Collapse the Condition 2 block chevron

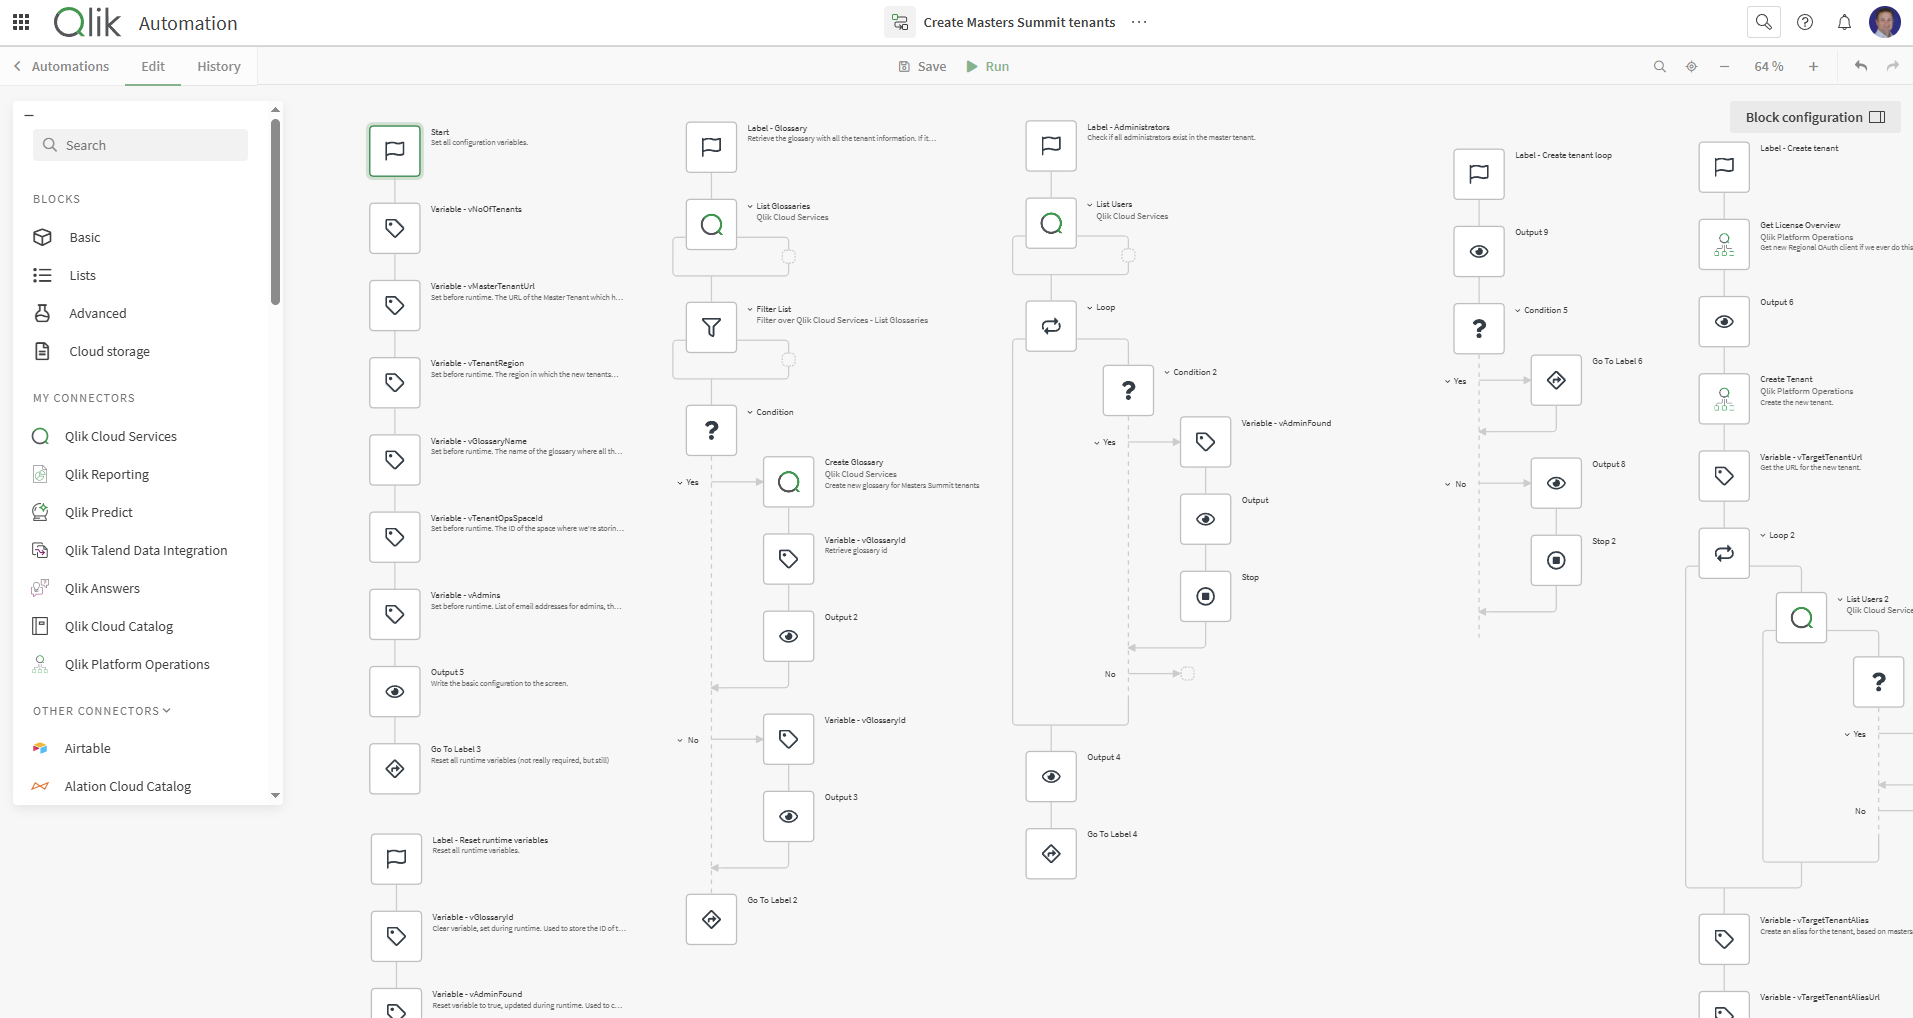[1167, 372]
